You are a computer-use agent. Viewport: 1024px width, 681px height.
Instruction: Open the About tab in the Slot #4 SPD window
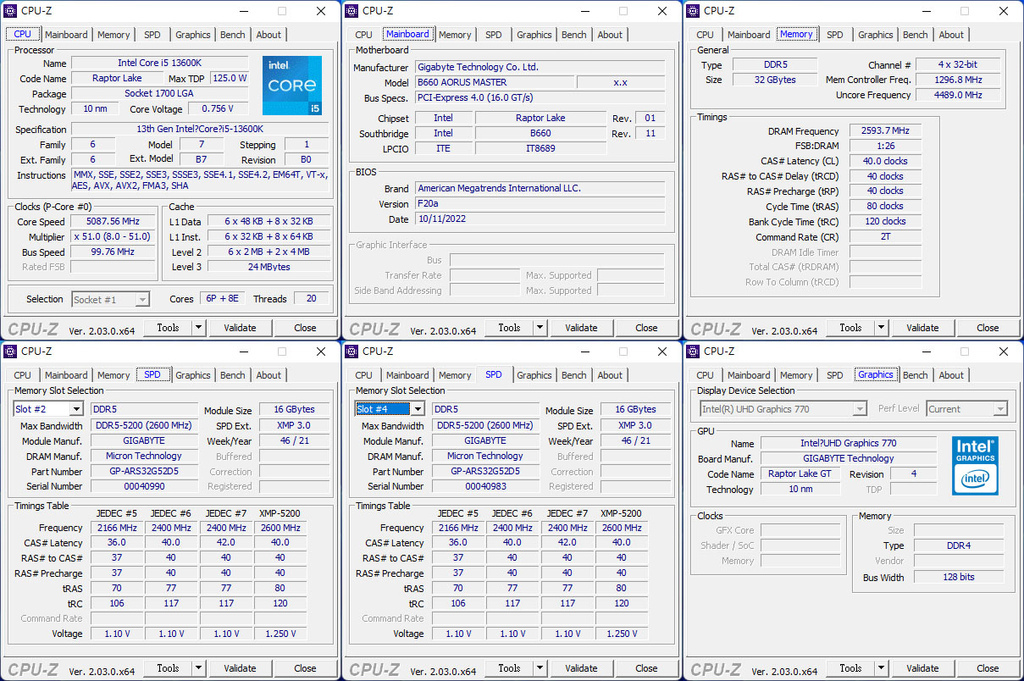point(609,375)
